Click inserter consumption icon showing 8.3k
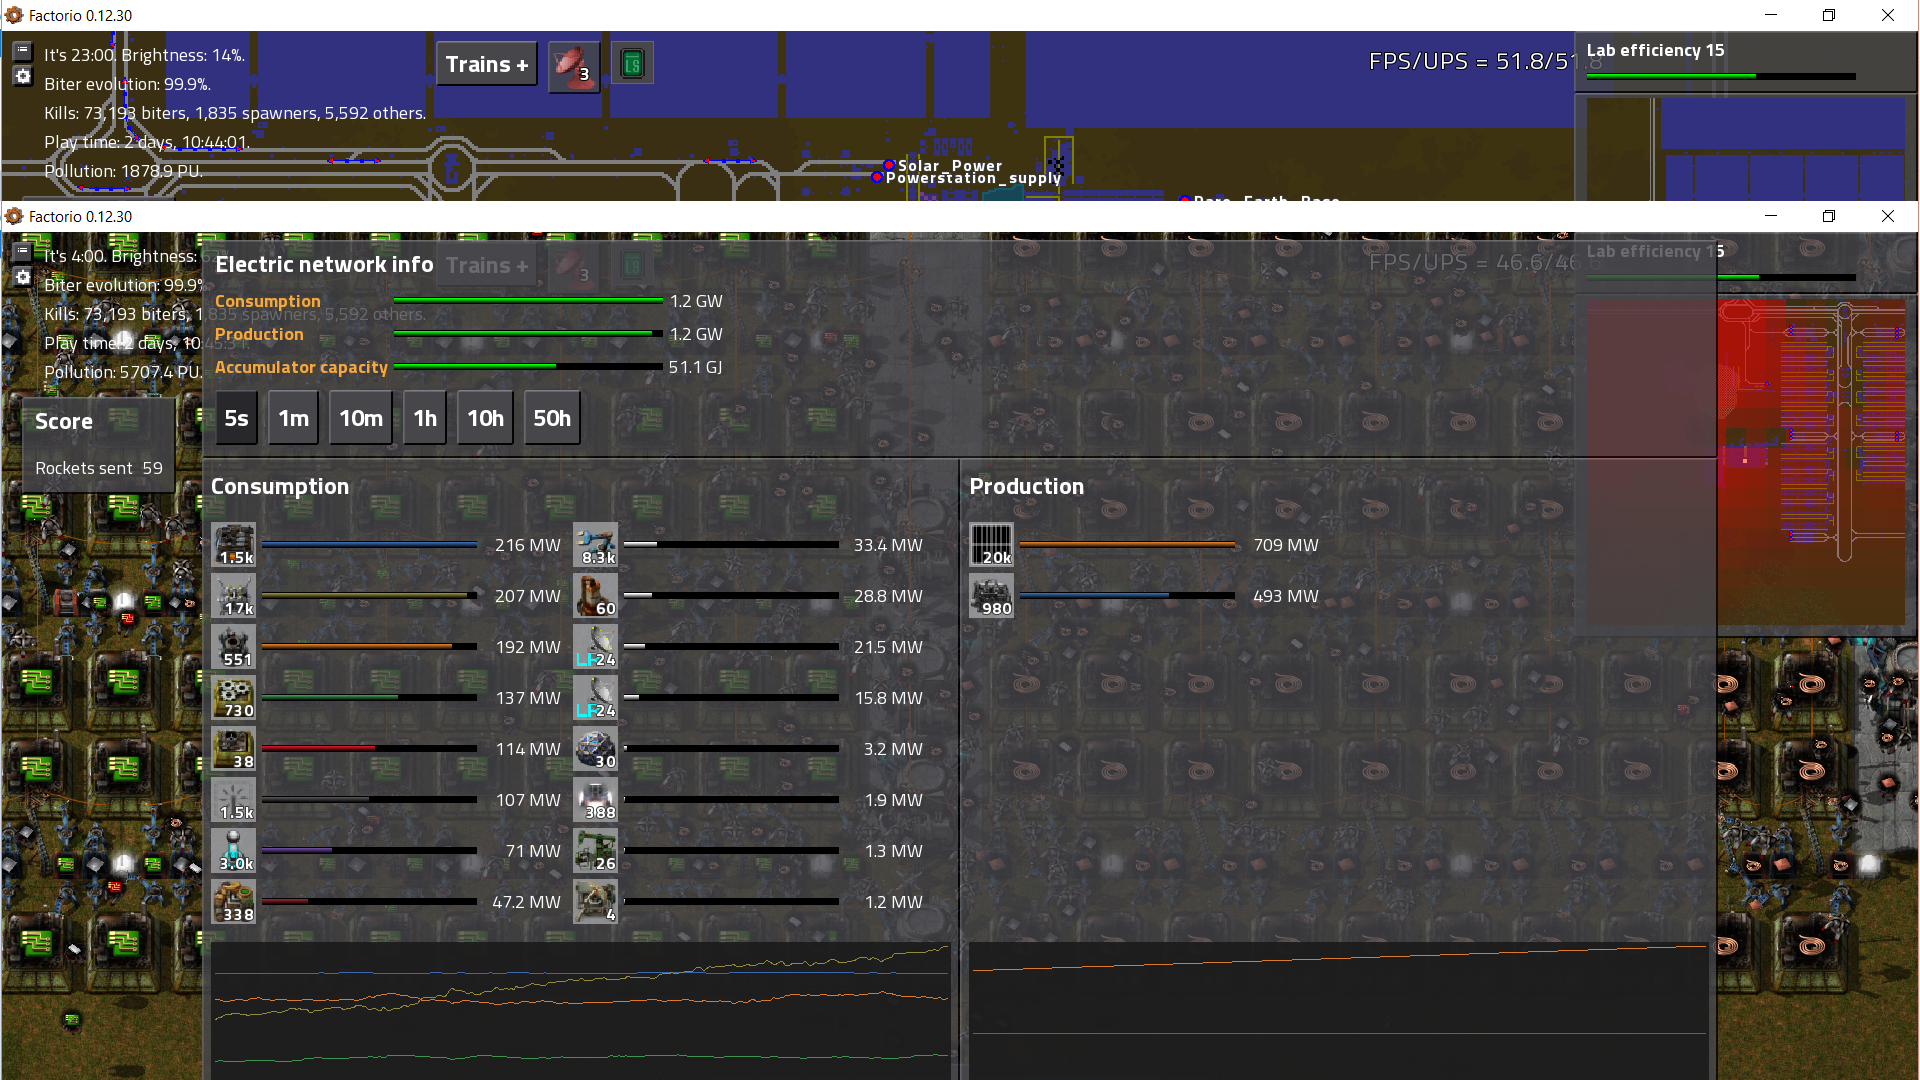This screenshot has height=1080, width=1920. tap(596, 545)
